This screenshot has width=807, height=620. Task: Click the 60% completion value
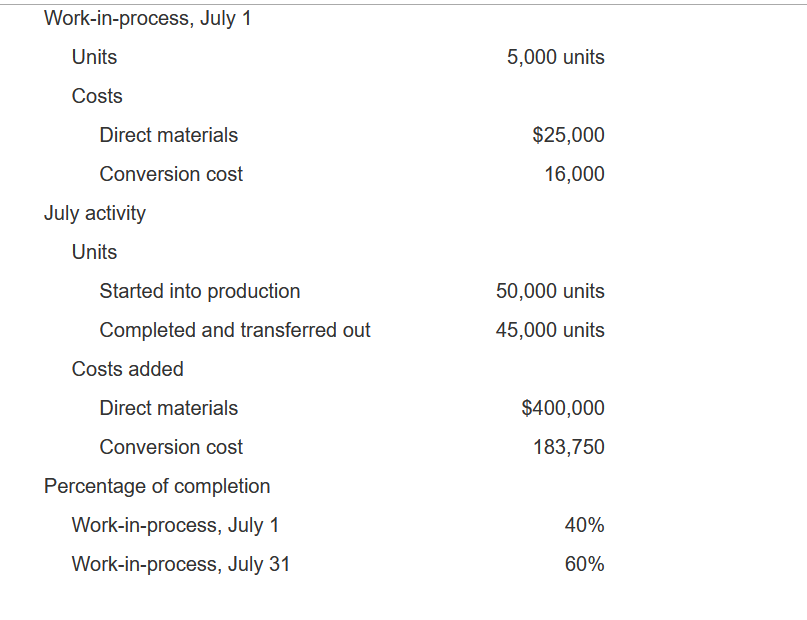584,564
